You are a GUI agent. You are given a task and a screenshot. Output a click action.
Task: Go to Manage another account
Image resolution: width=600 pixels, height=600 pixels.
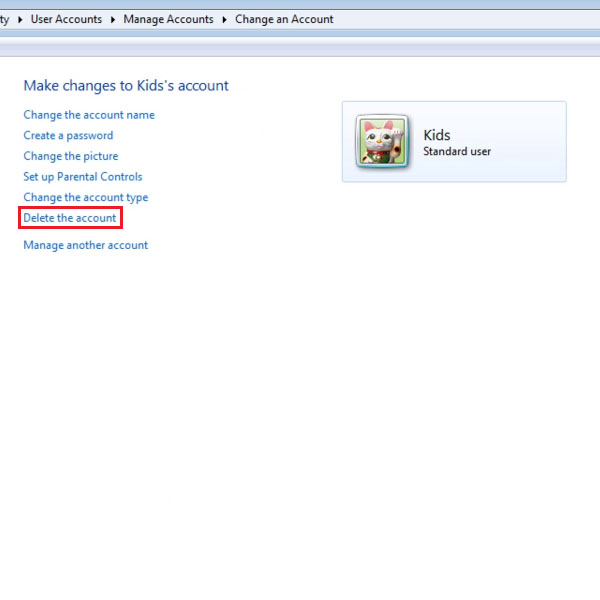86,245
